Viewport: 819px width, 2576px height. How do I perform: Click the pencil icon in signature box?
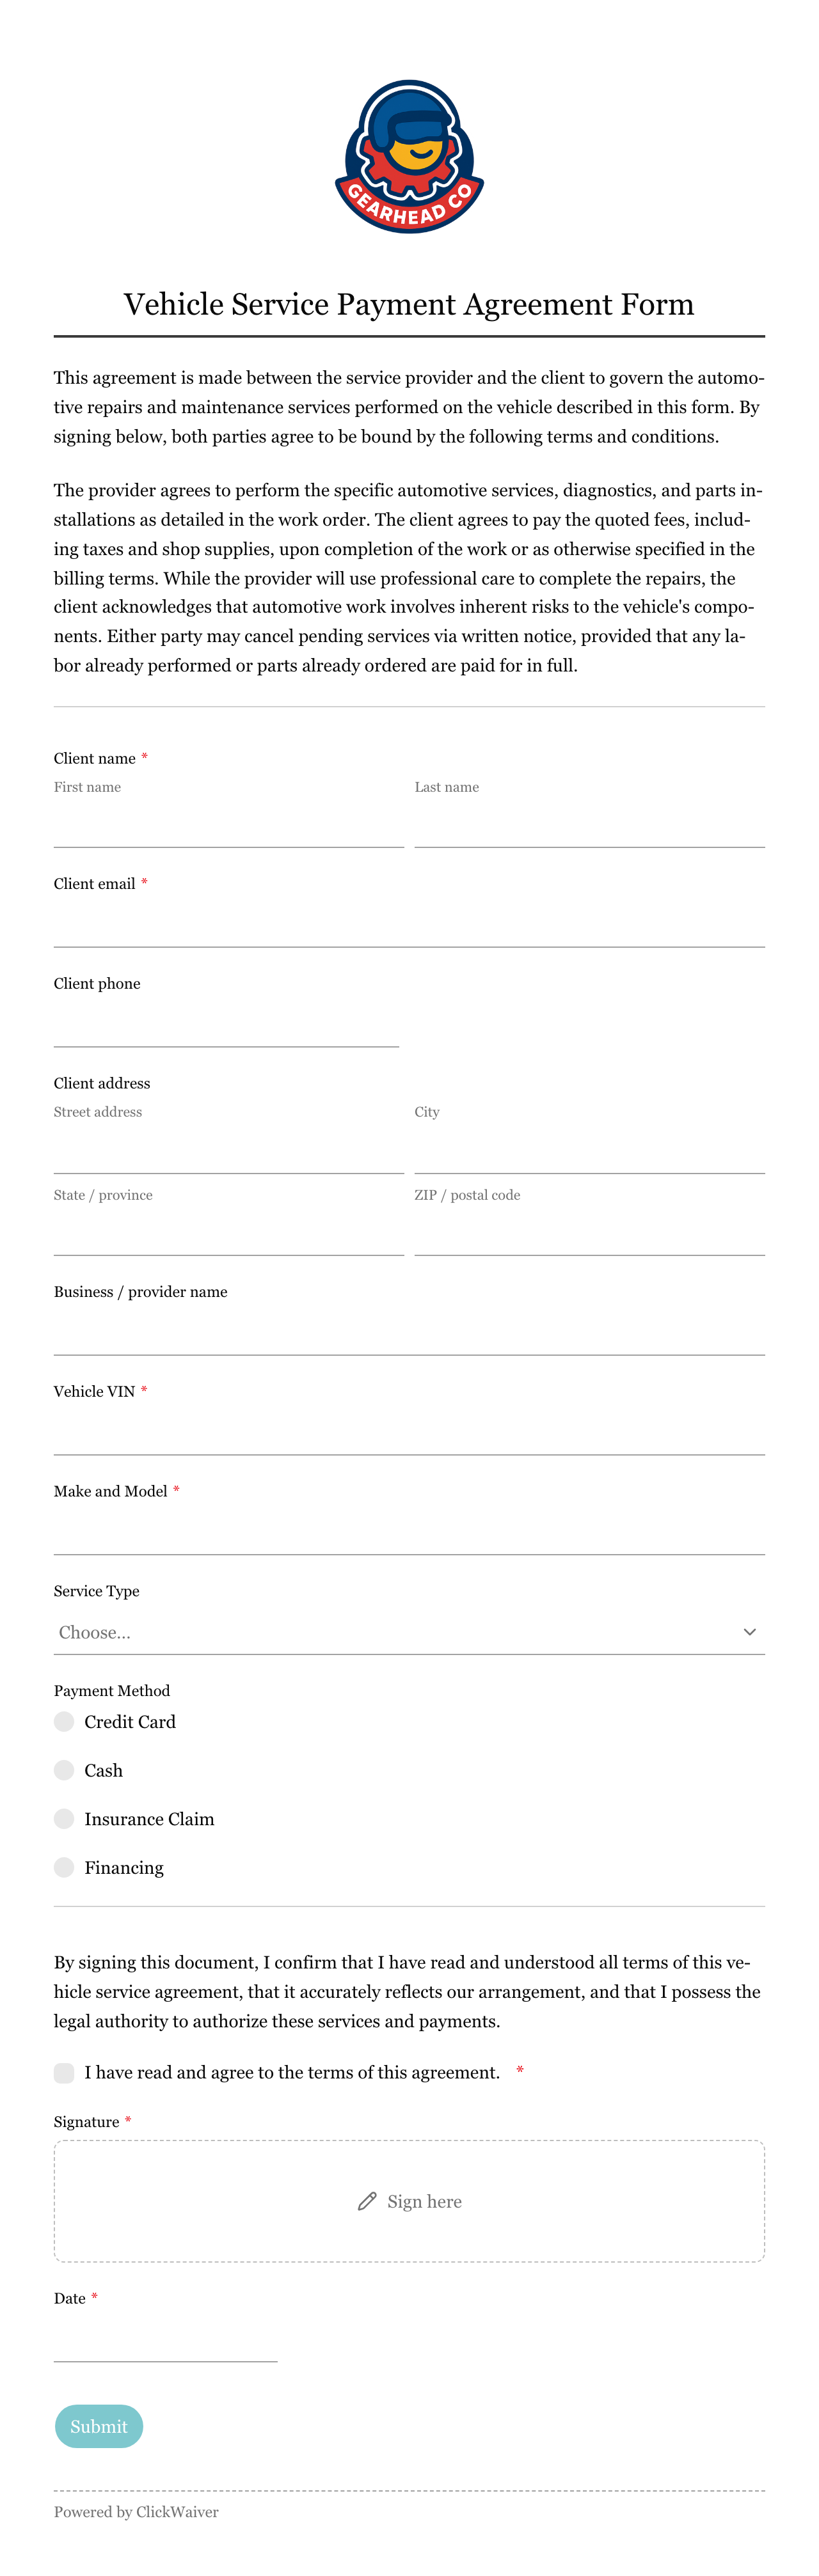click(367, 2201)
